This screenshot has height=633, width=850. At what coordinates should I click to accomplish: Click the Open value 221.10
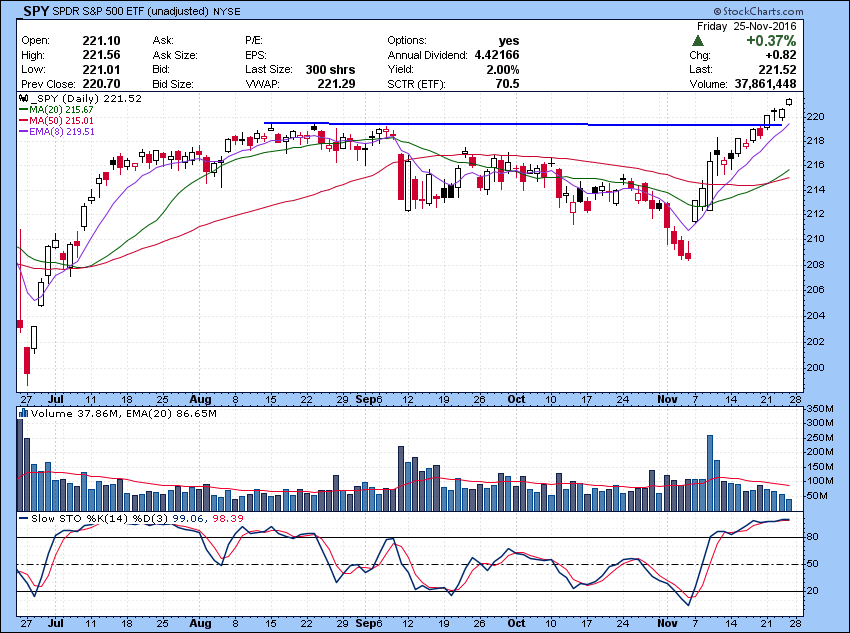[x=101, y=41]
